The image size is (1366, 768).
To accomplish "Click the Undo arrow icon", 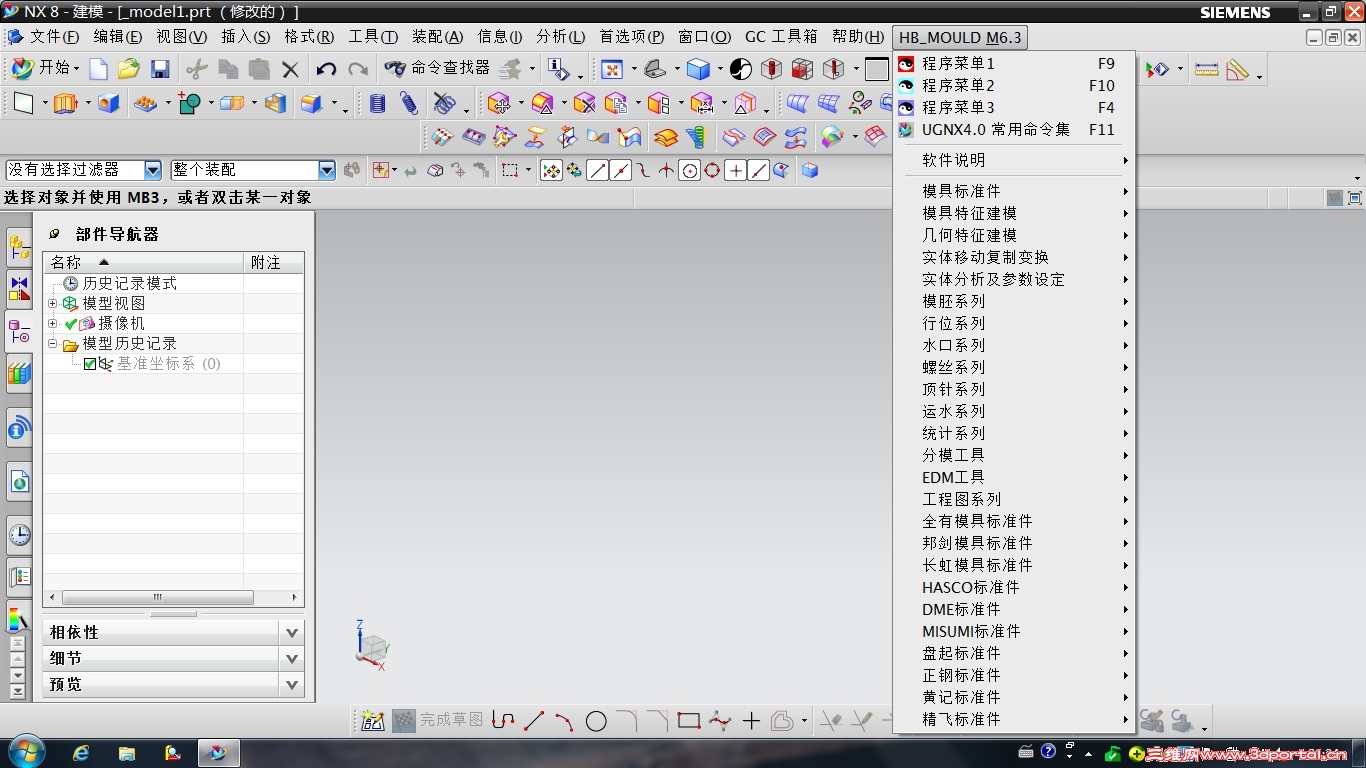I will click(x=326, y=69).
